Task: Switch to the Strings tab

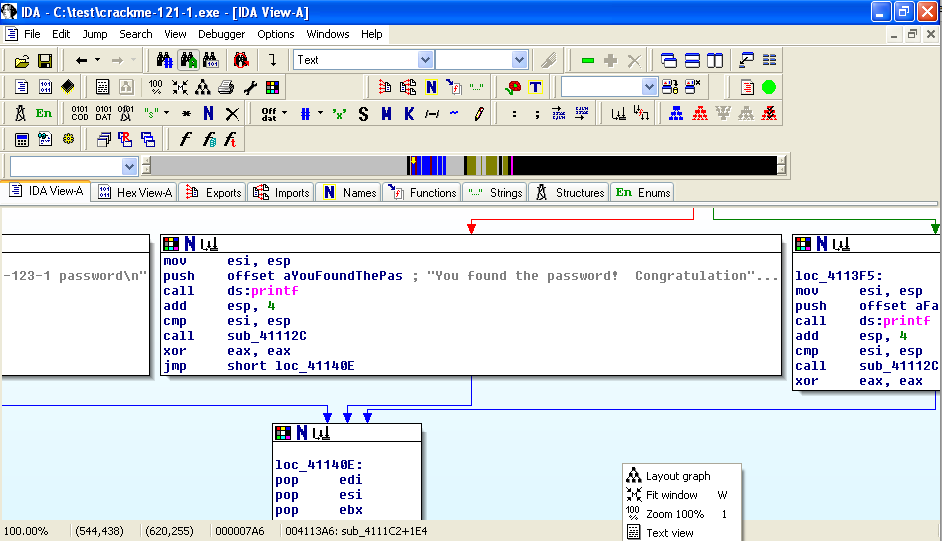Action: tap(496, 192)
